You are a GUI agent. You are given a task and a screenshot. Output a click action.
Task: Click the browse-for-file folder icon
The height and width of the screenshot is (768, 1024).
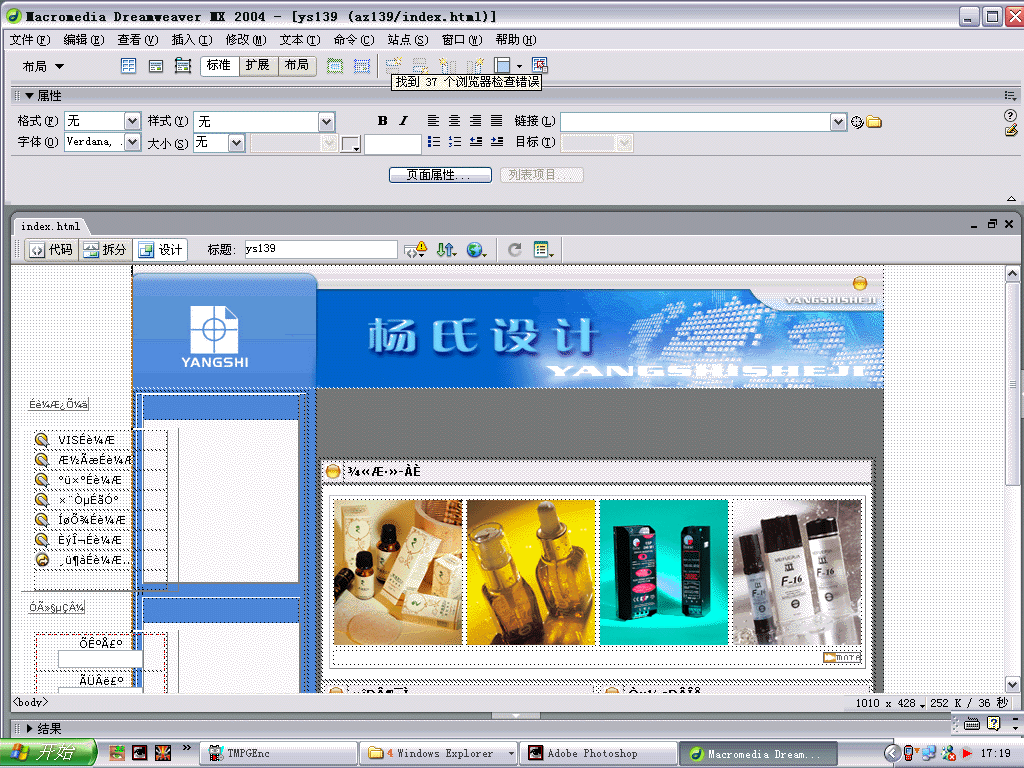click(x=874, y=122)
